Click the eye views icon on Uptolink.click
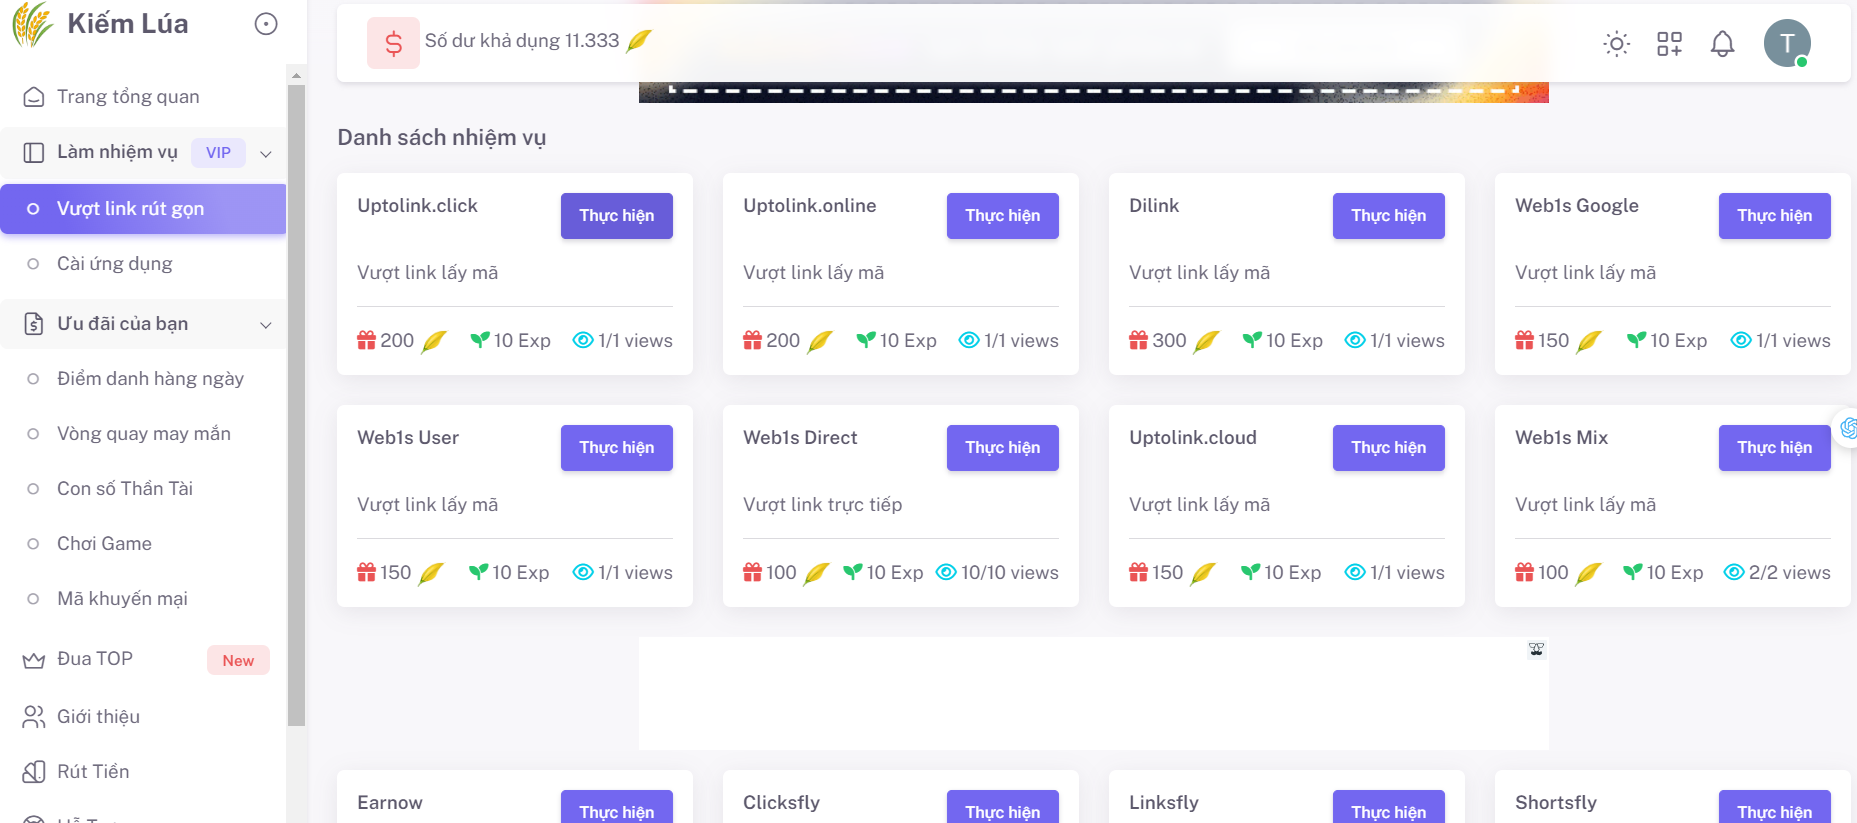 tap(583, 340)
